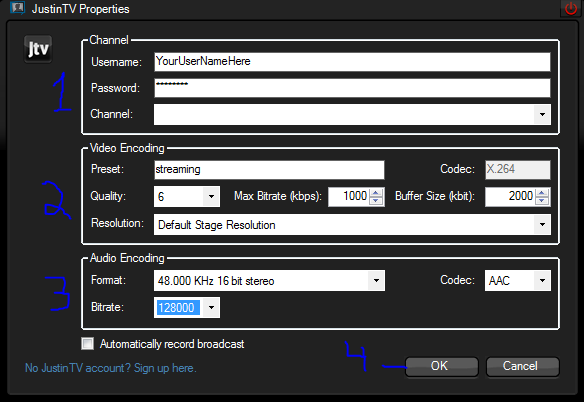584x402 pixels.
Task: Click the JustinTV Properties title bar icon
Action: pos(17,7)
